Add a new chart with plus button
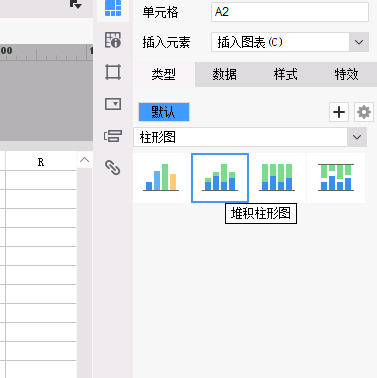This screenshot has height=378, width=377. pyautogui.click(x=339, y=112)
